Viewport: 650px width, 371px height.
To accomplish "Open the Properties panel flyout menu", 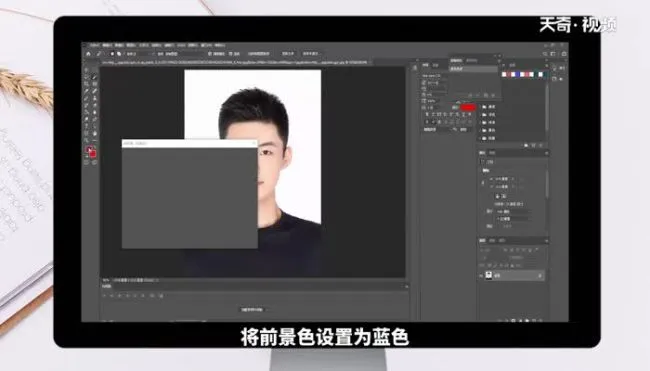I will (546, 153).
